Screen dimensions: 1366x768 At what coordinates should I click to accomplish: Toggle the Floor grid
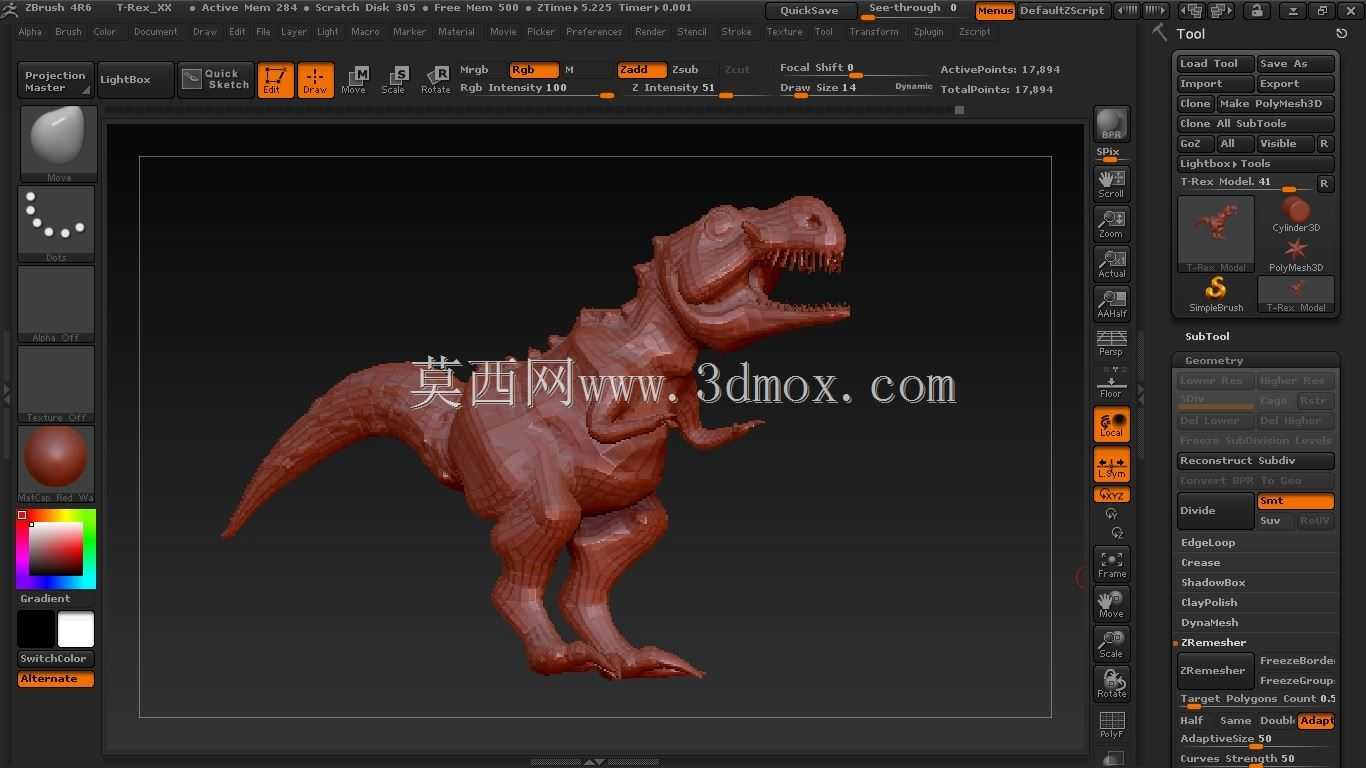[x=1111, y=383]
